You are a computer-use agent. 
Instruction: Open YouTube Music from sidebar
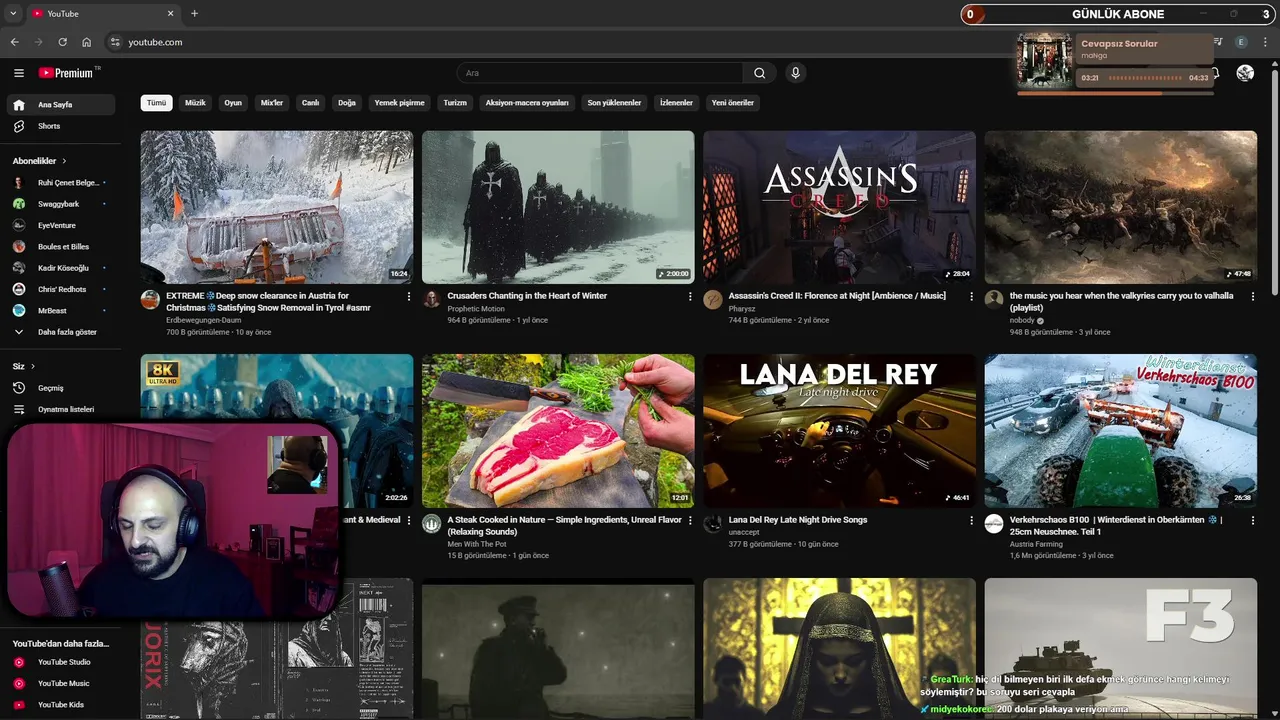tap(61, 683)
